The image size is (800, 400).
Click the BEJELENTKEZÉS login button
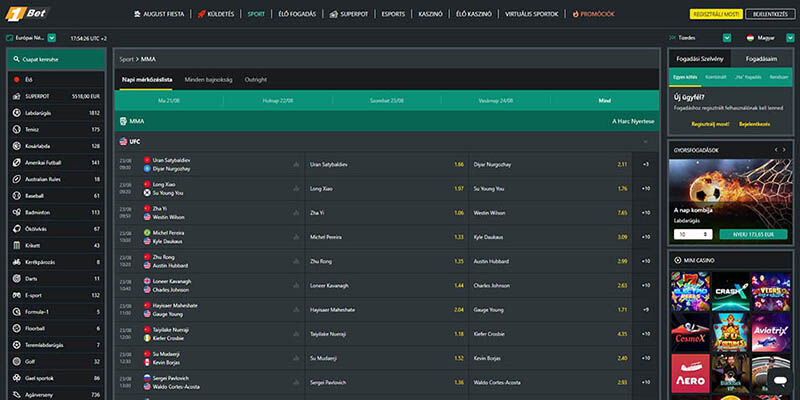coord(770,14)
